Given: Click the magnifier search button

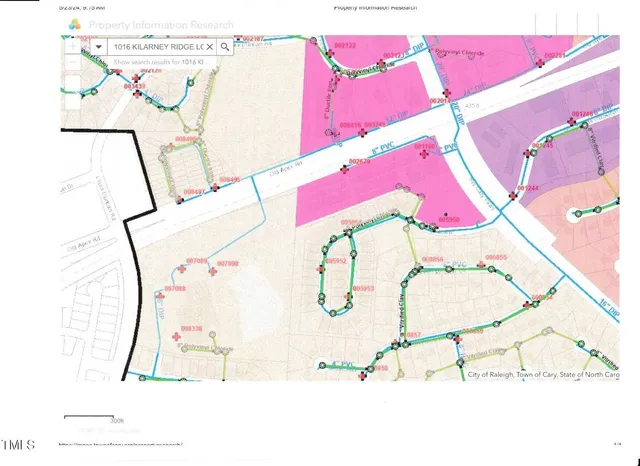Looking at the screenshot, I should click(226, 47).
